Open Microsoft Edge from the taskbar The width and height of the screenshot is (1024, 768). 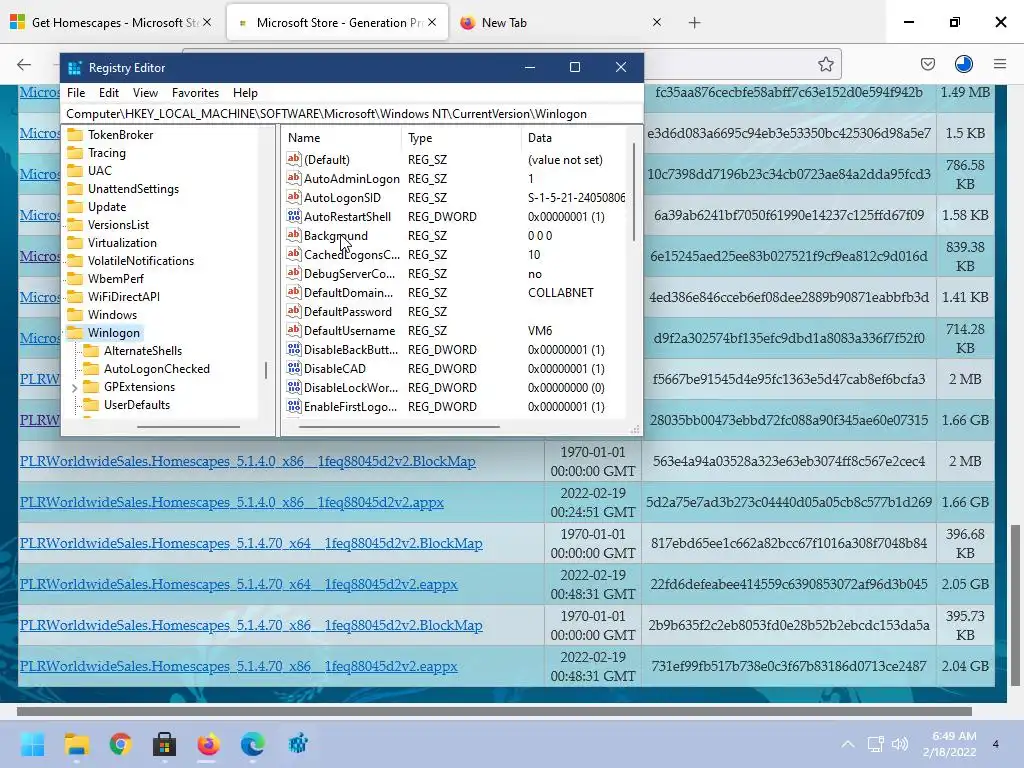(253, 744)
